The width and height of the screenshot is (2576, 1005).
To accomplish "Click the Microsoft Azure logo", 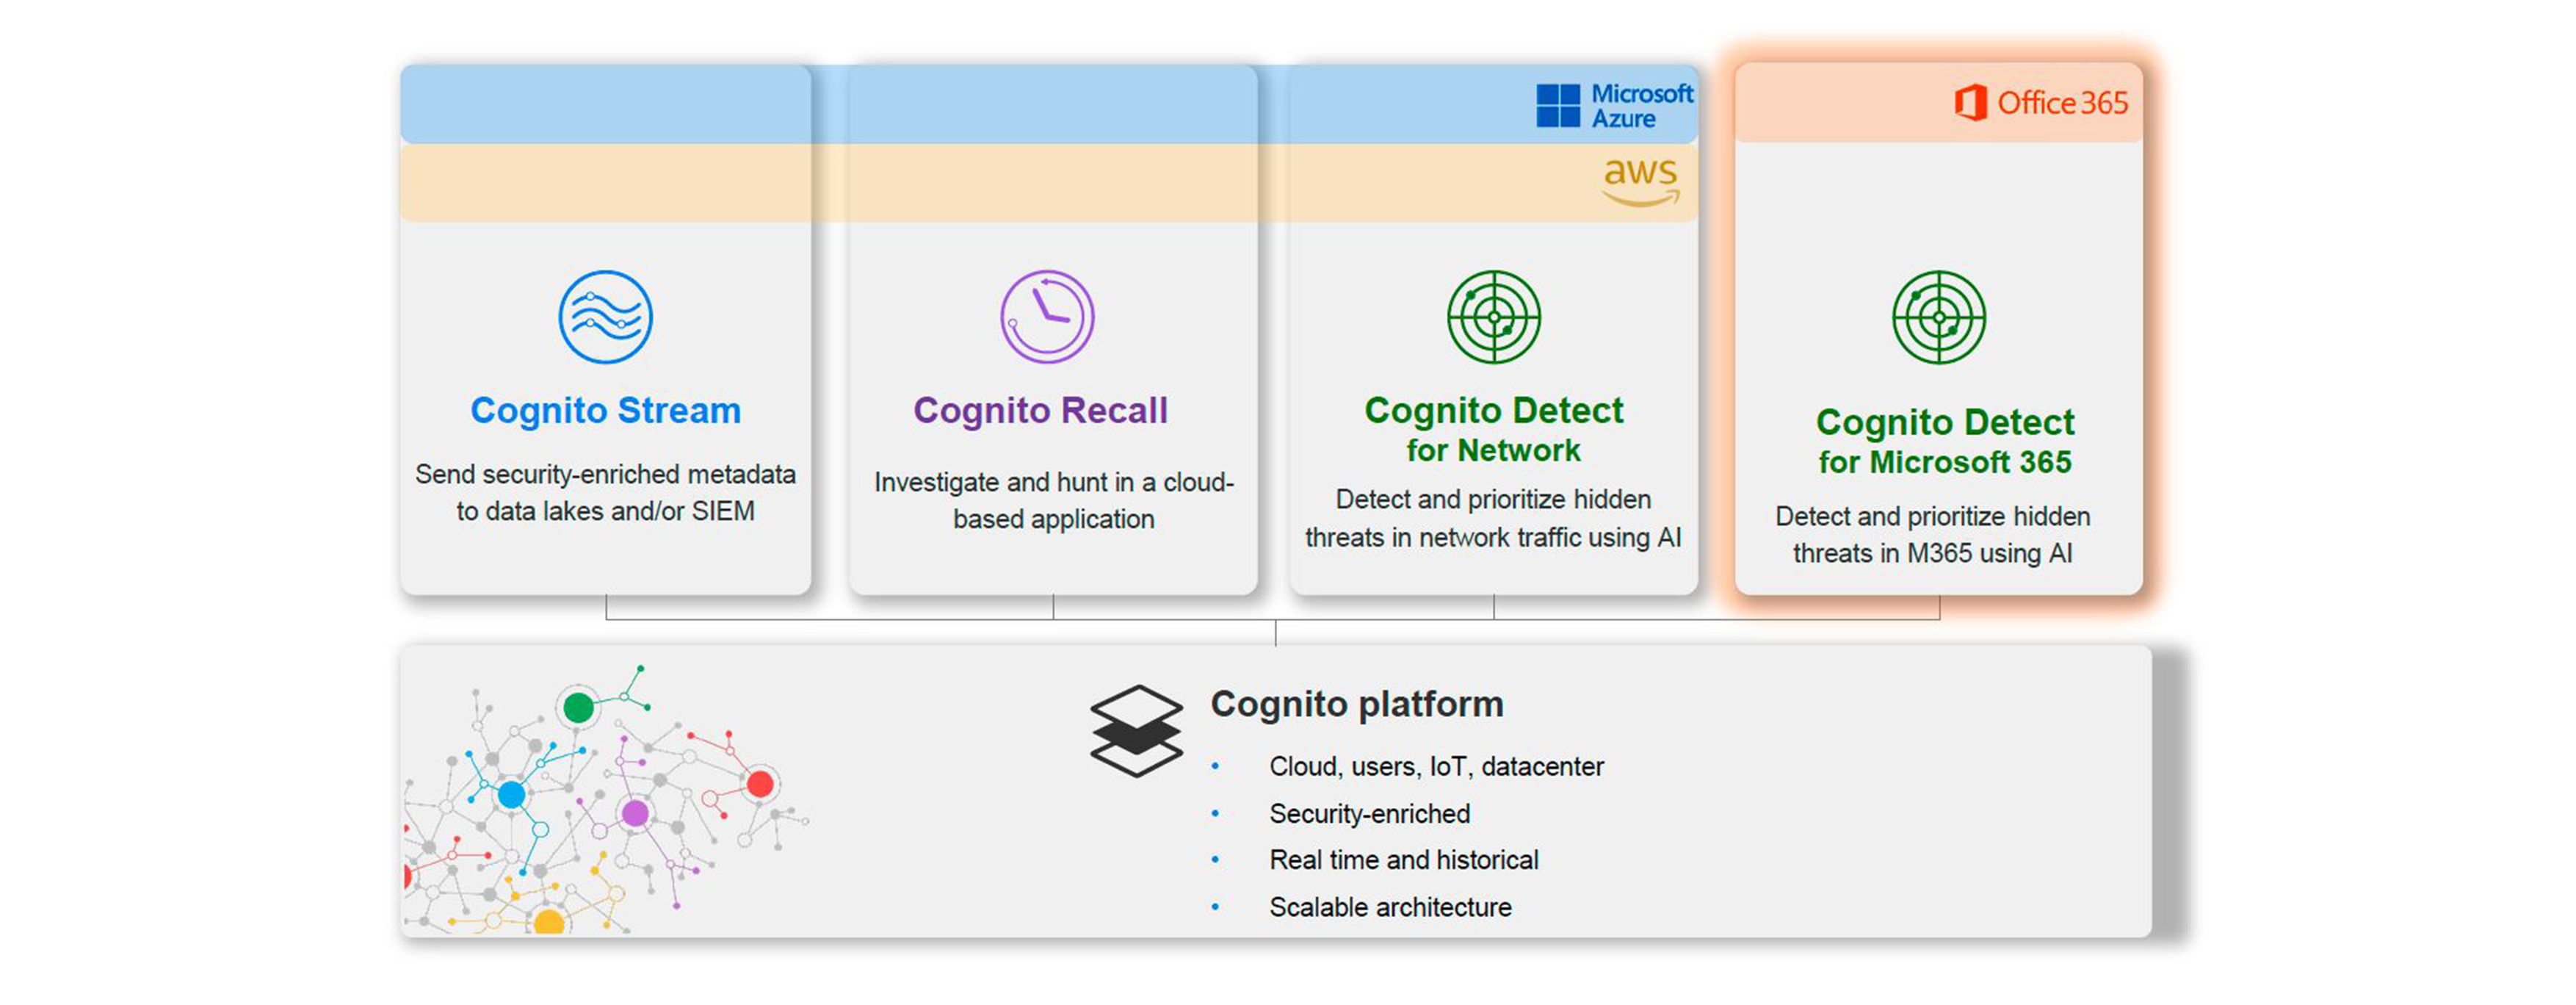I will coord(1615,105).
